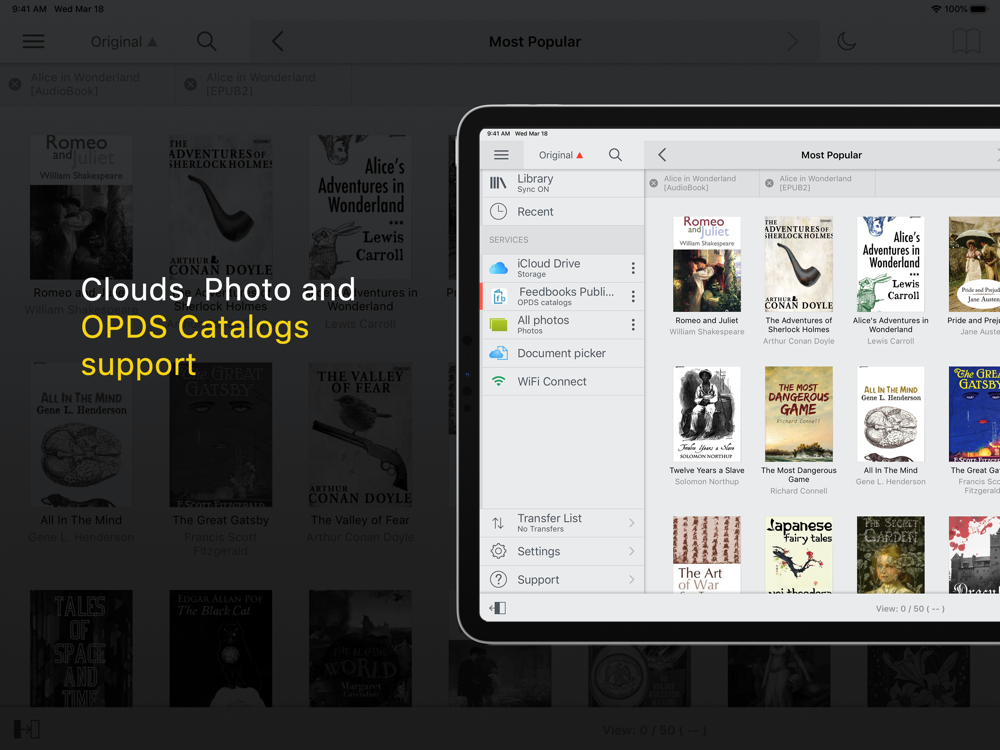Select the All photos green icon
The height and width of the screenshot is (750, 1000).
pos(498,325)
